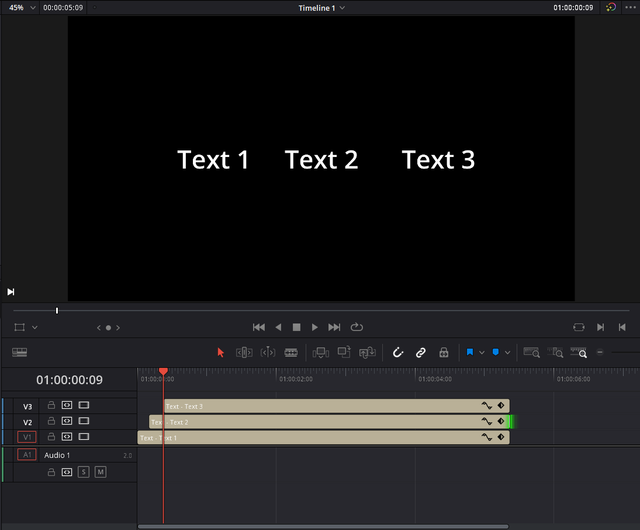Toggle Position Lock
This screenshot has width=640, height=530.
coord(444,352)
